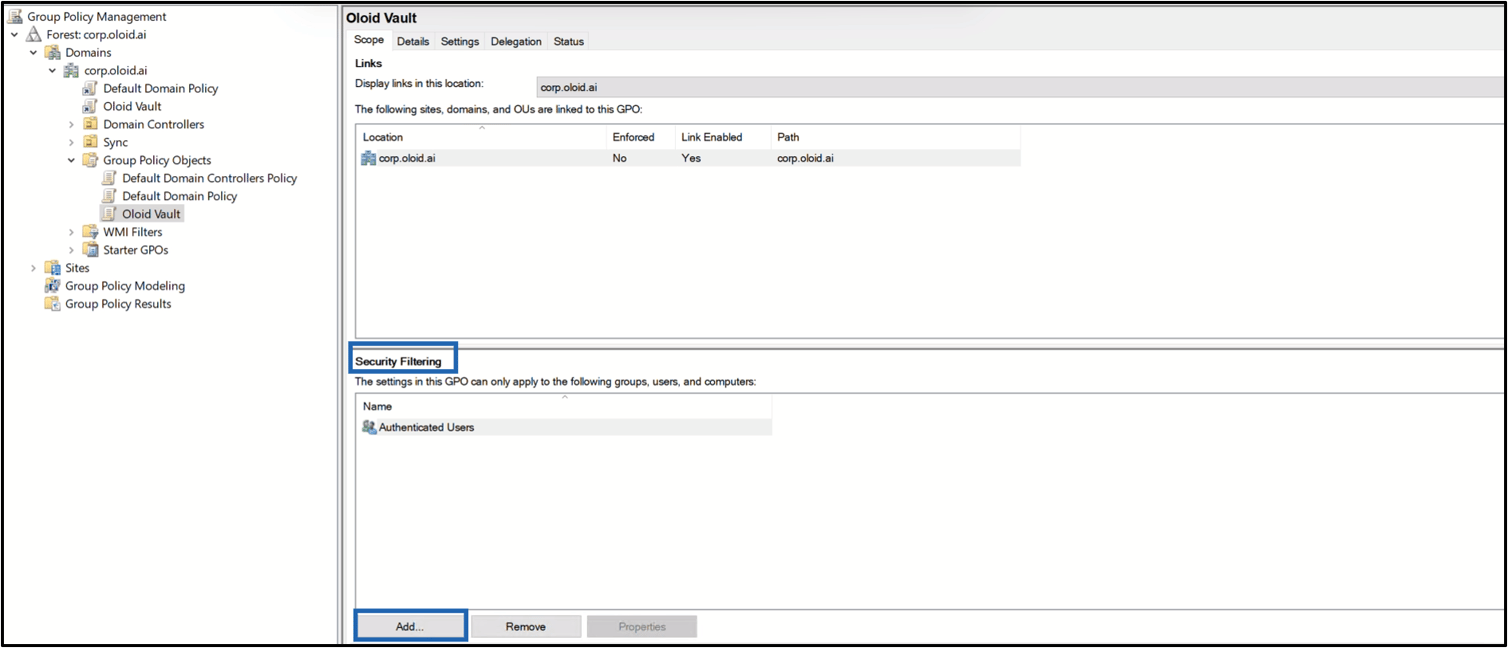Click the Sync OU icon

pos(91,142)
